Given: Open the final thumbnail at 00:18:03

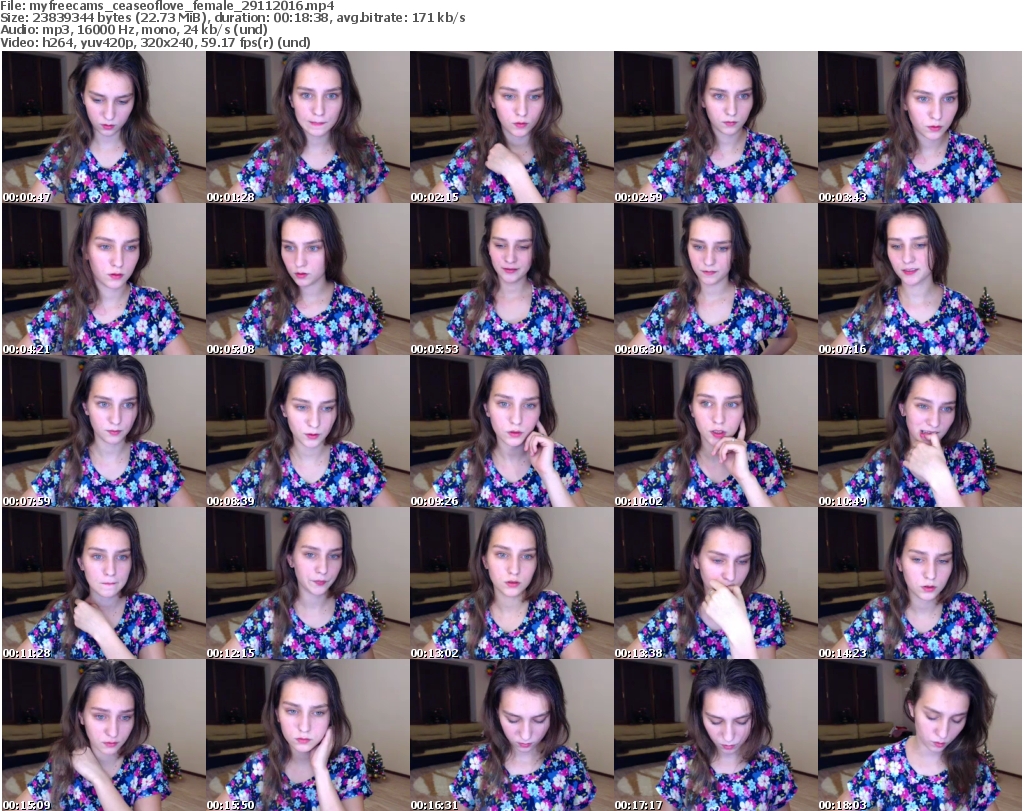Looking at the screenshot, I should point(919,735).
